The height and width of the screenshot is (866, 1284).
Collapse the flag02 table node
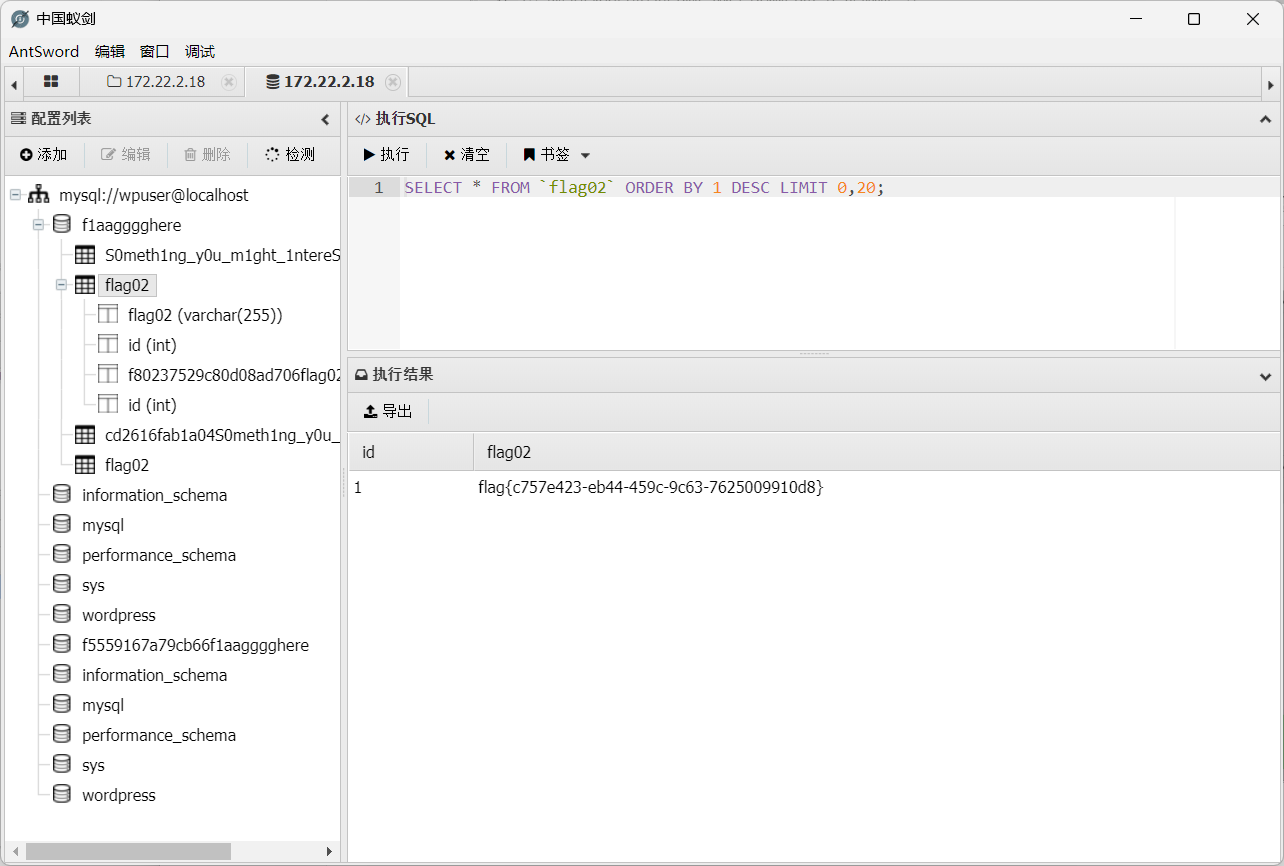61,285
